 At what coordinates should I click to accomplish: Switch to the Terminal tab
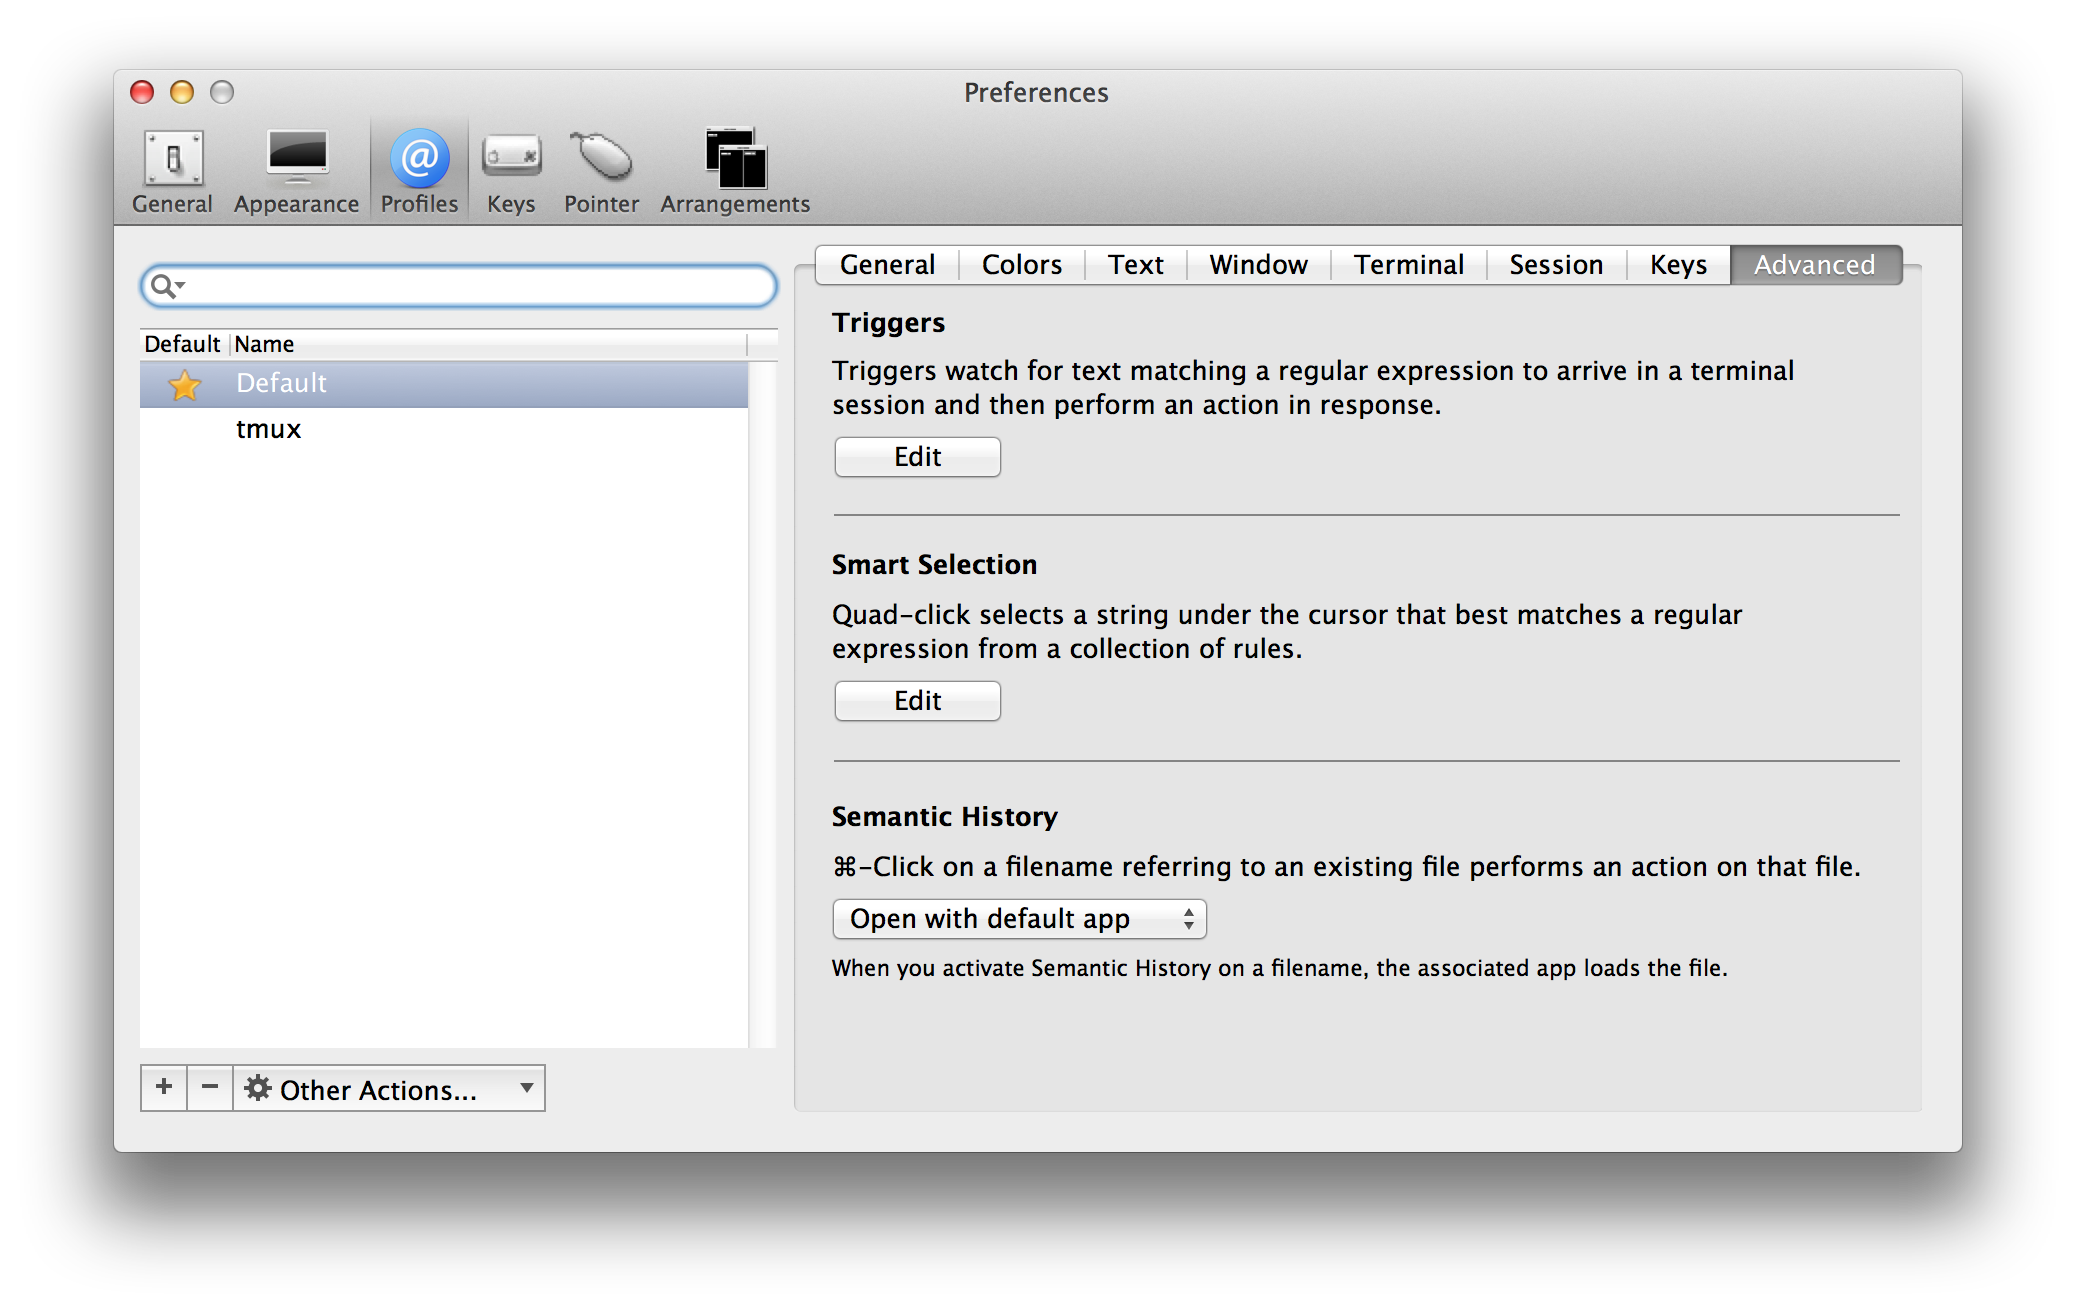(x=1408, y=265)
